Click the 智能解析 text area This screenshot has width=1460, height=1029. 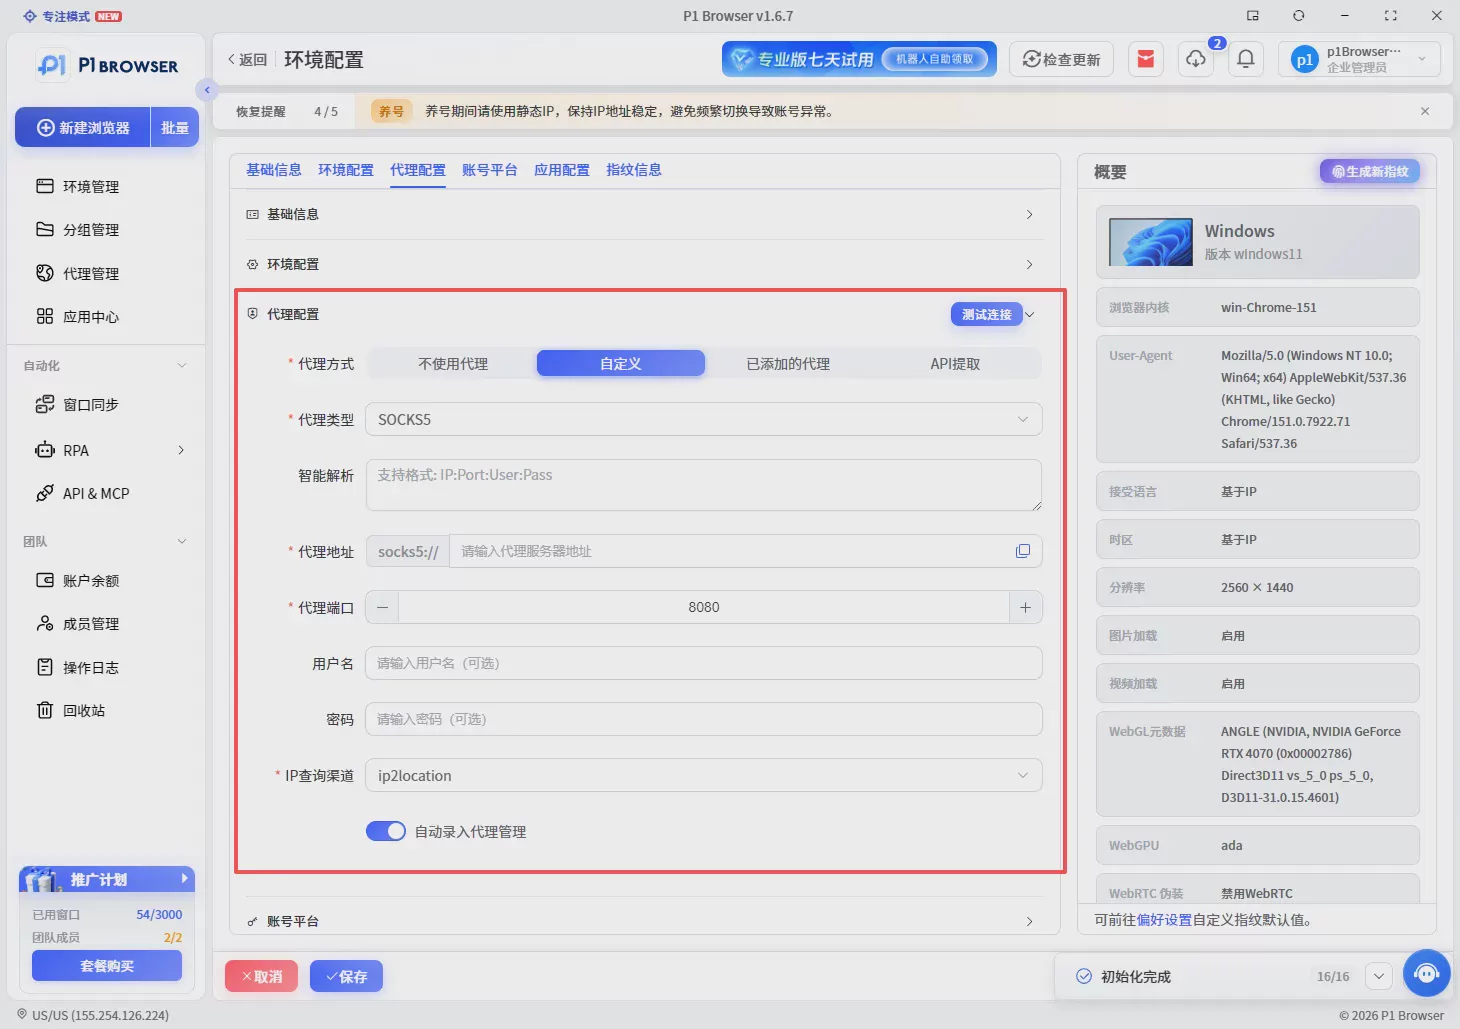(704, 485)
